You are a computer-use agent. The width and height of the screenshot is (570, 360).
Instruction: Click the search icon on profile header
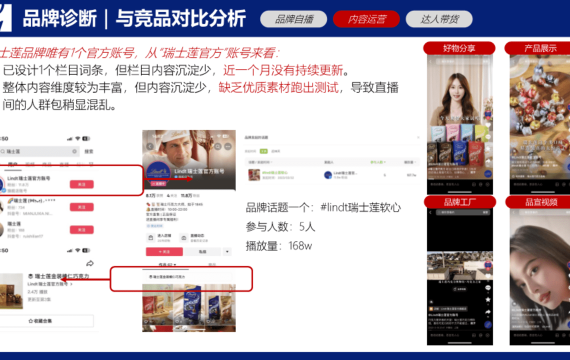coord(218,147)
